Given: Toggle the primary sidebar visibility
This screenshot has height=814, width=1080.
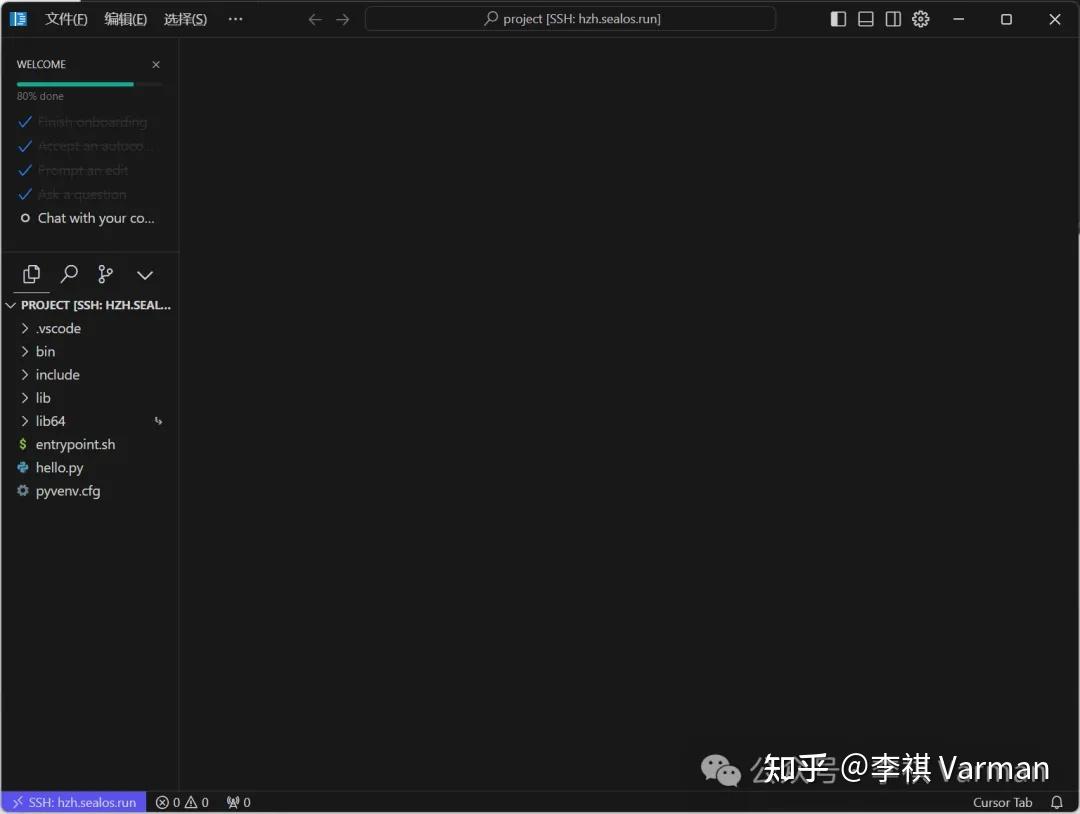Looking at the screenshot, I should coord(838,18).
